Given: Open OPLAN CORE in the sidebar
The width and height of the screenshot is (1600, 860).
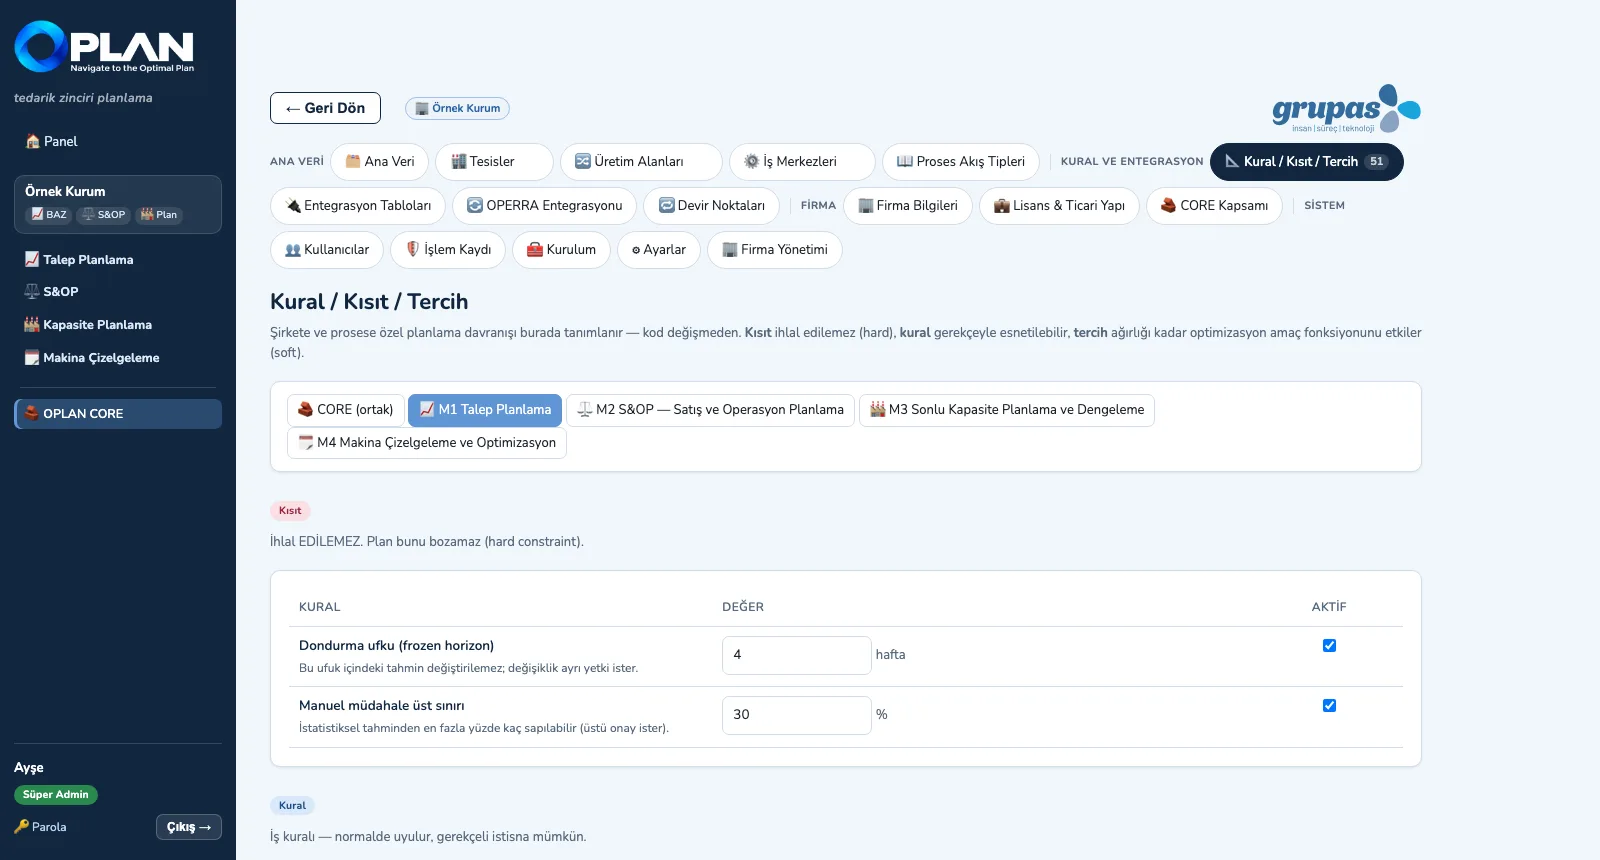Looking at the screenshot, I should [x=118, y=414].
